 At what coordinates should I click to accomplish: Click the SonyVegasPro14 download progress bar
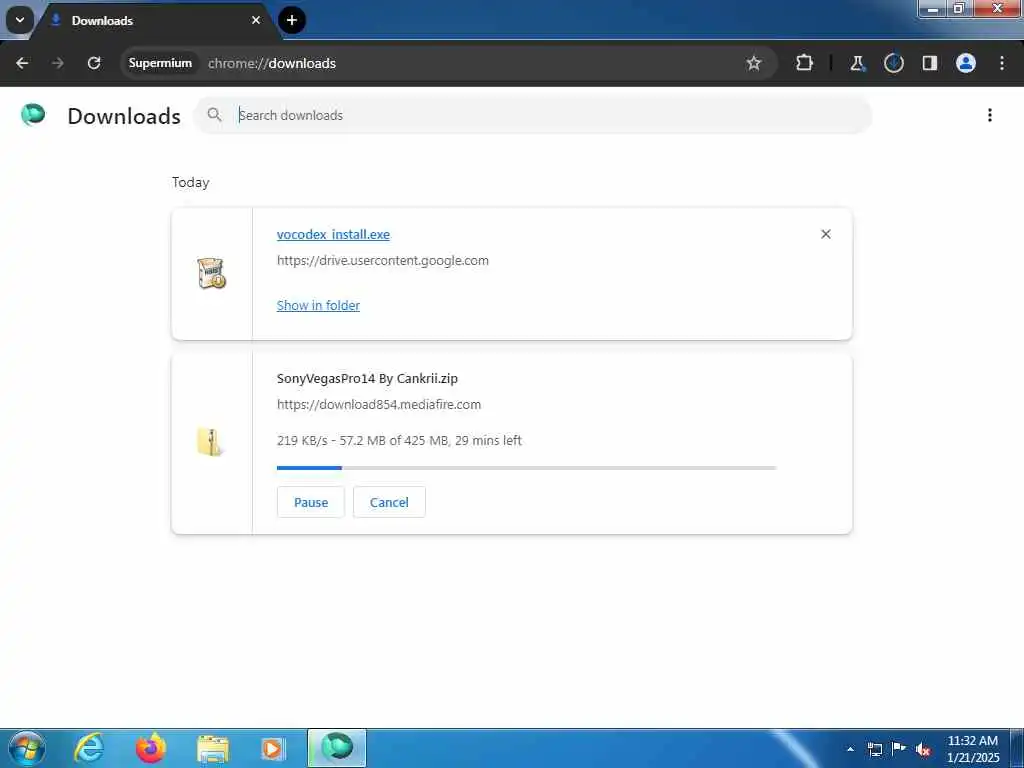click(x=526, y=468)
